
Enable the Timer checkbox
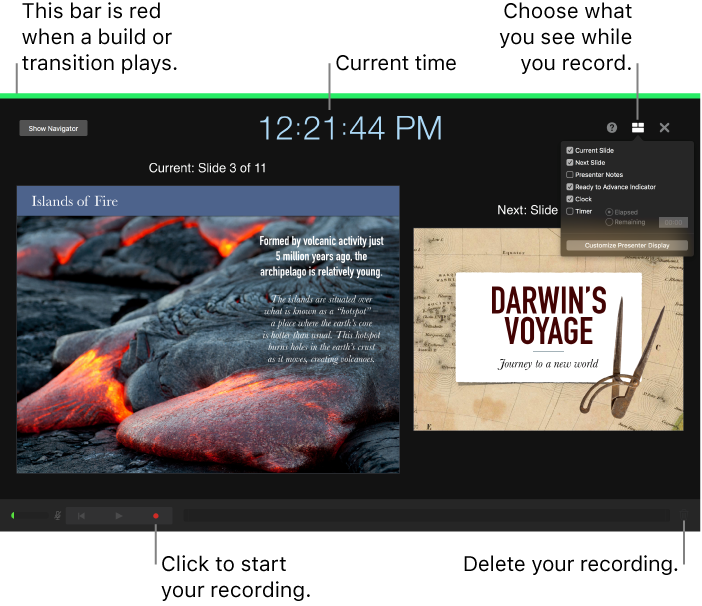[569, 211]
